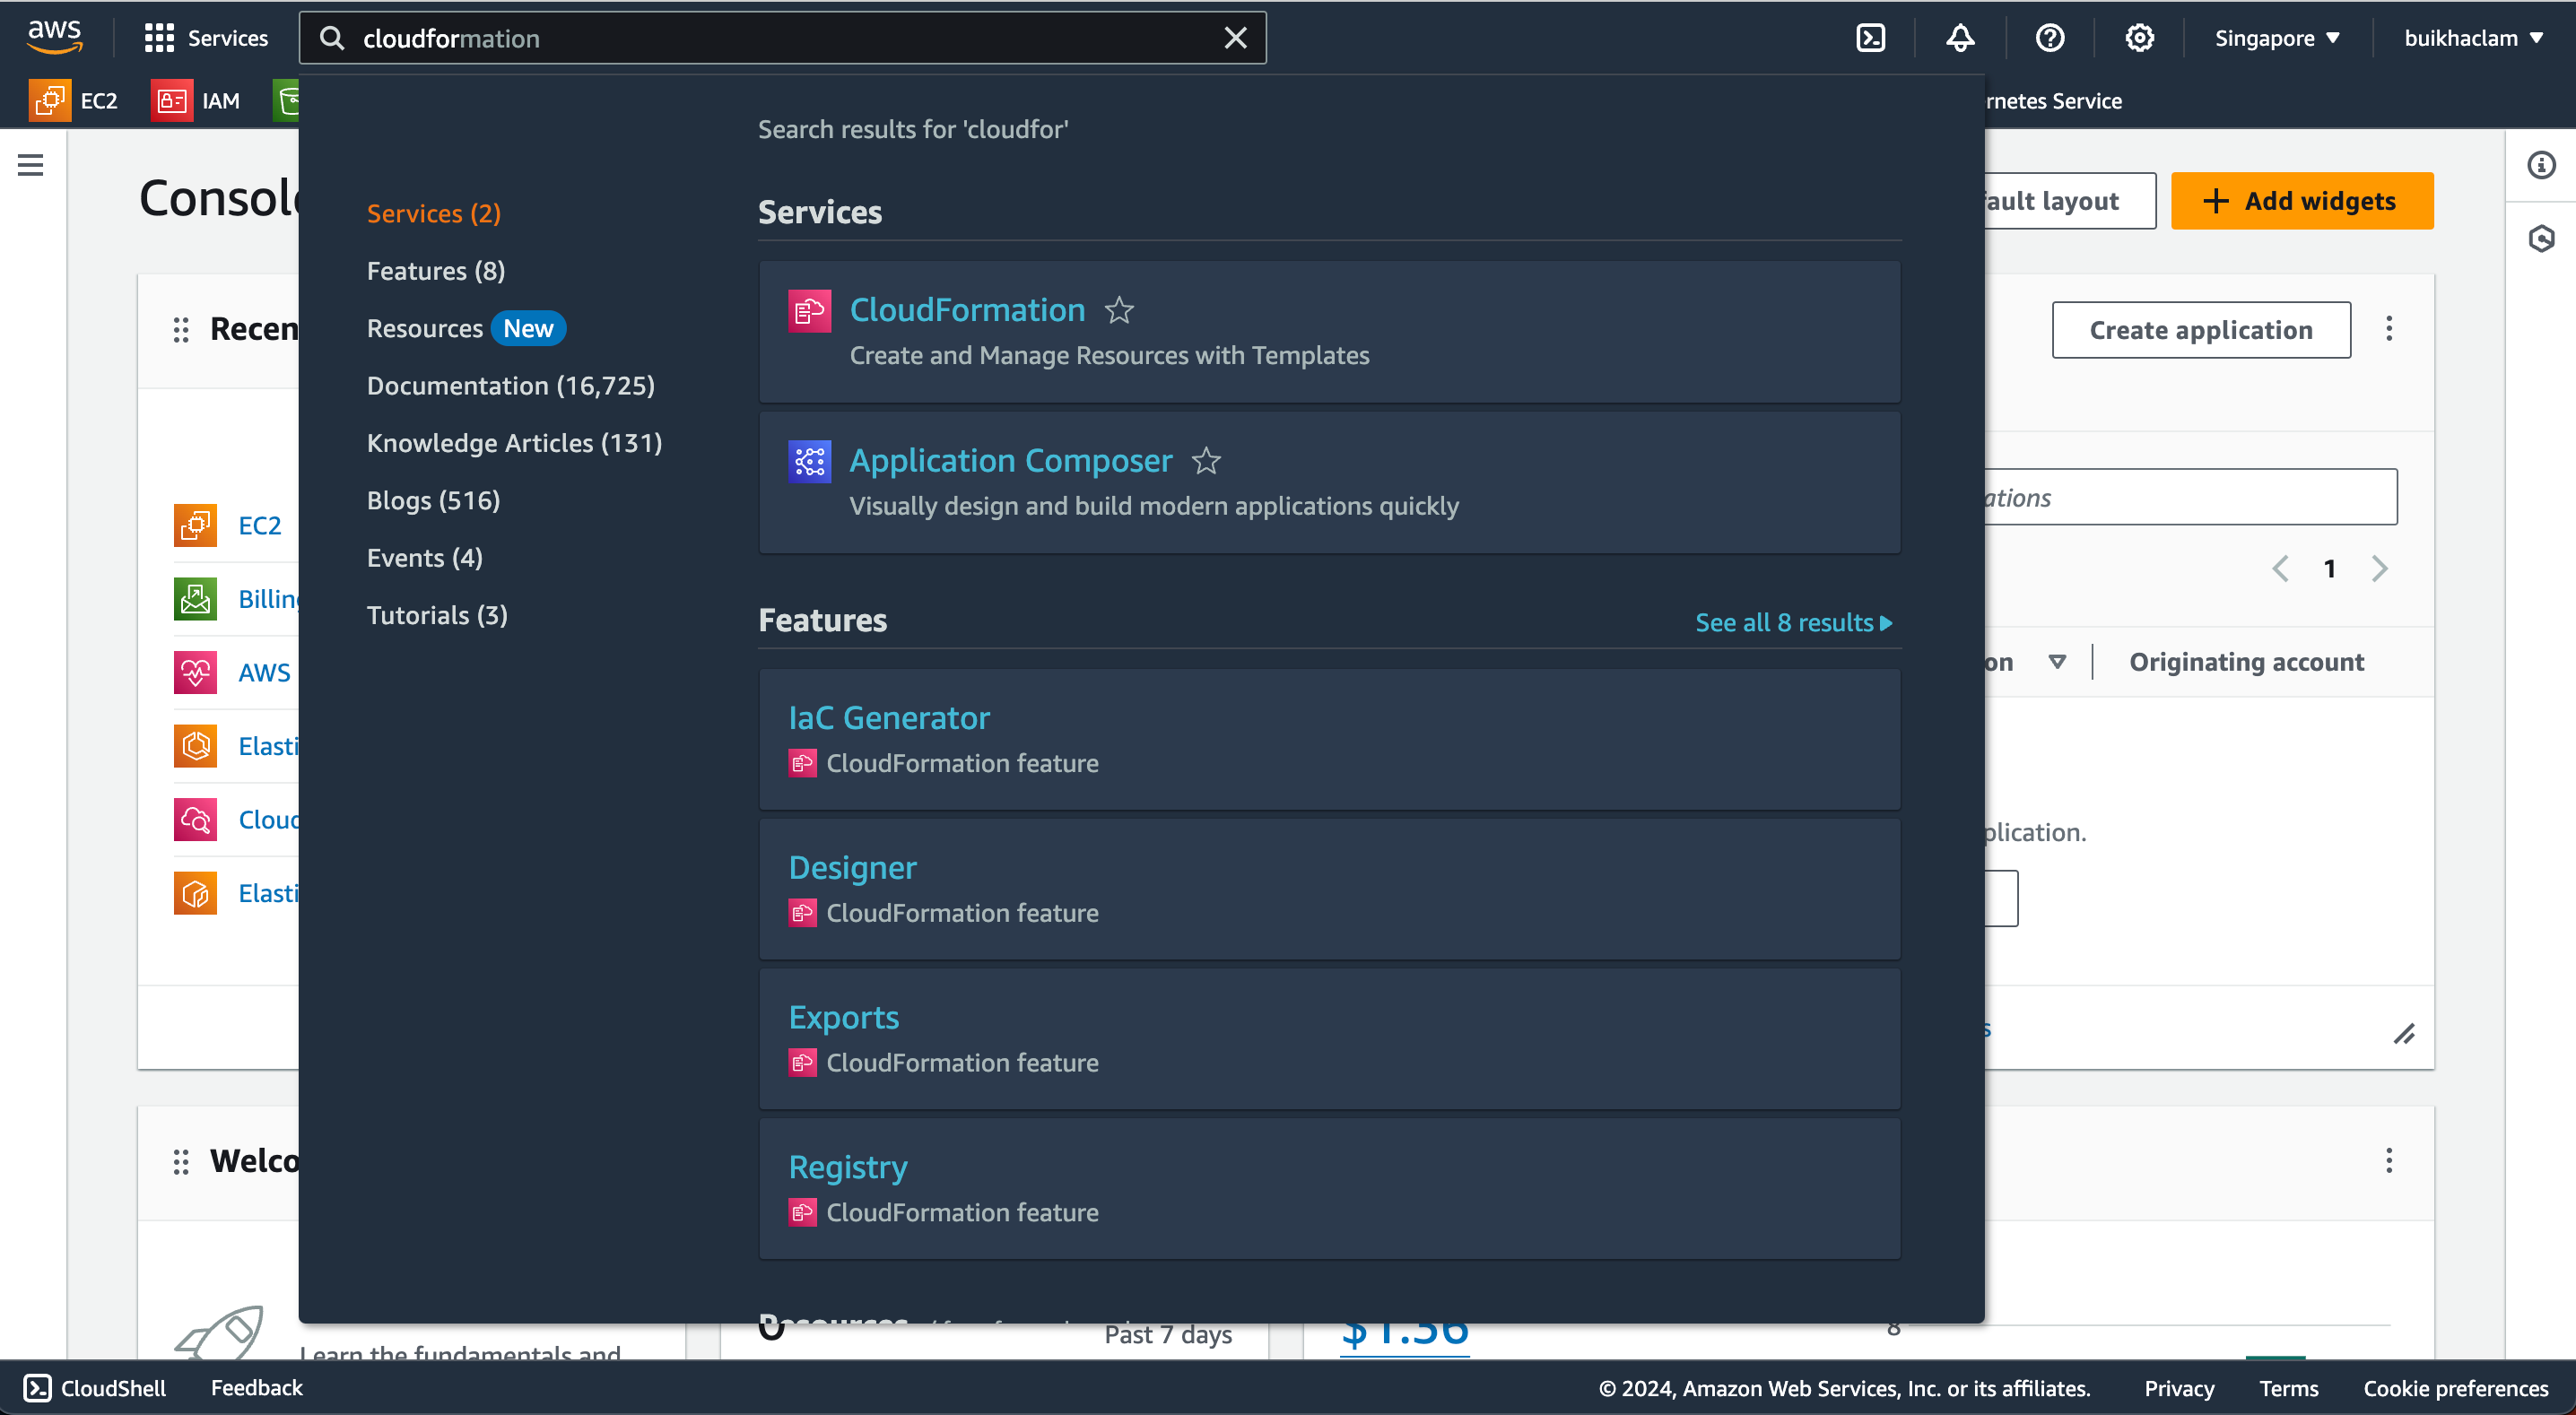Sort by the Originating account column

[x=2246, y=662]
